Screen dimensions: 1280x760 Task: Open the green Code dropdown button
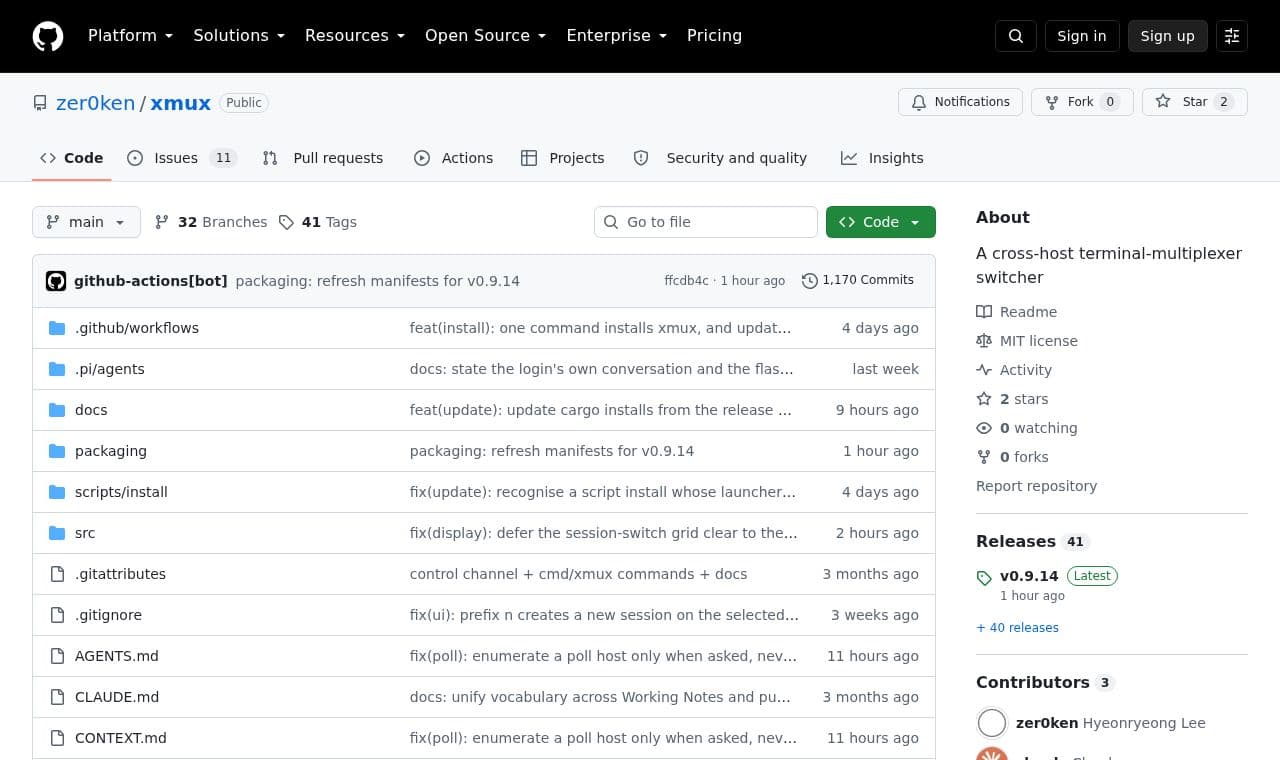pyautogui.click(x=881, y=222)
